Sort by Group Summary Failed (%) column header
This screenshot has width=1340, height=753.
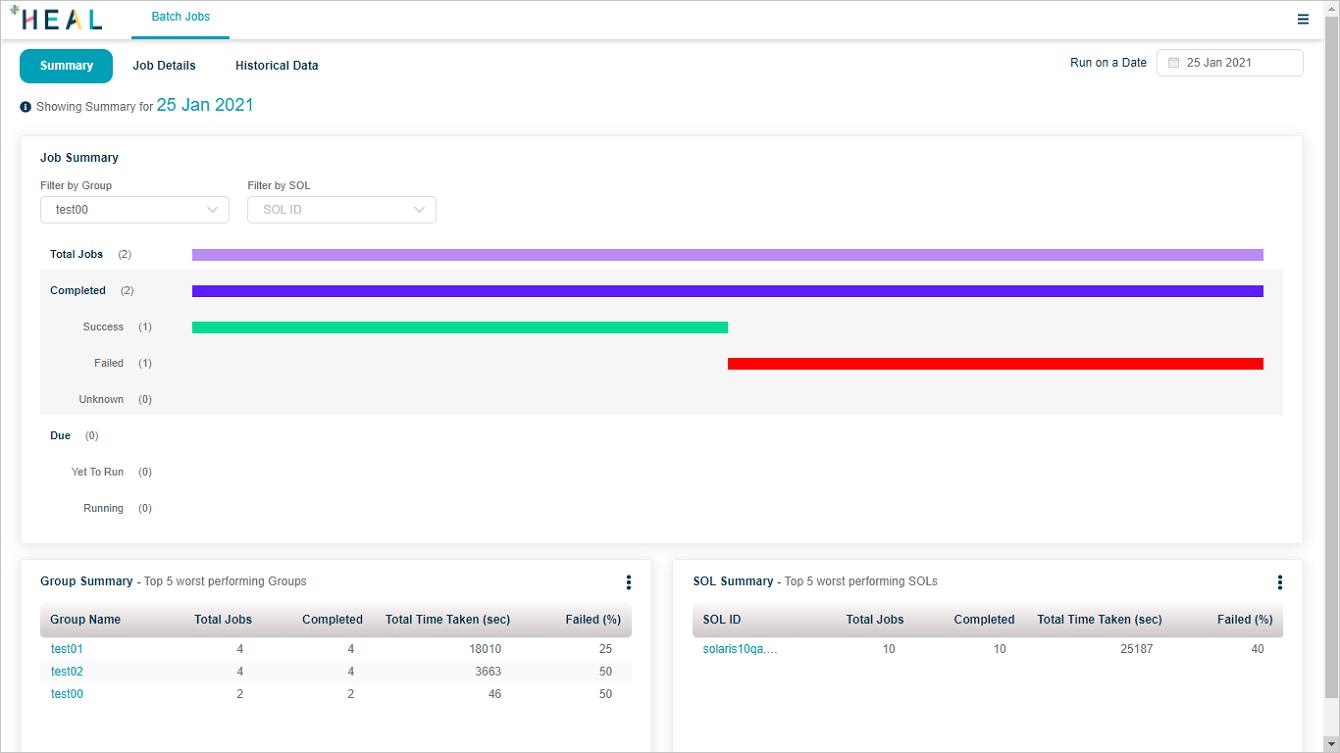pos(593,620)
